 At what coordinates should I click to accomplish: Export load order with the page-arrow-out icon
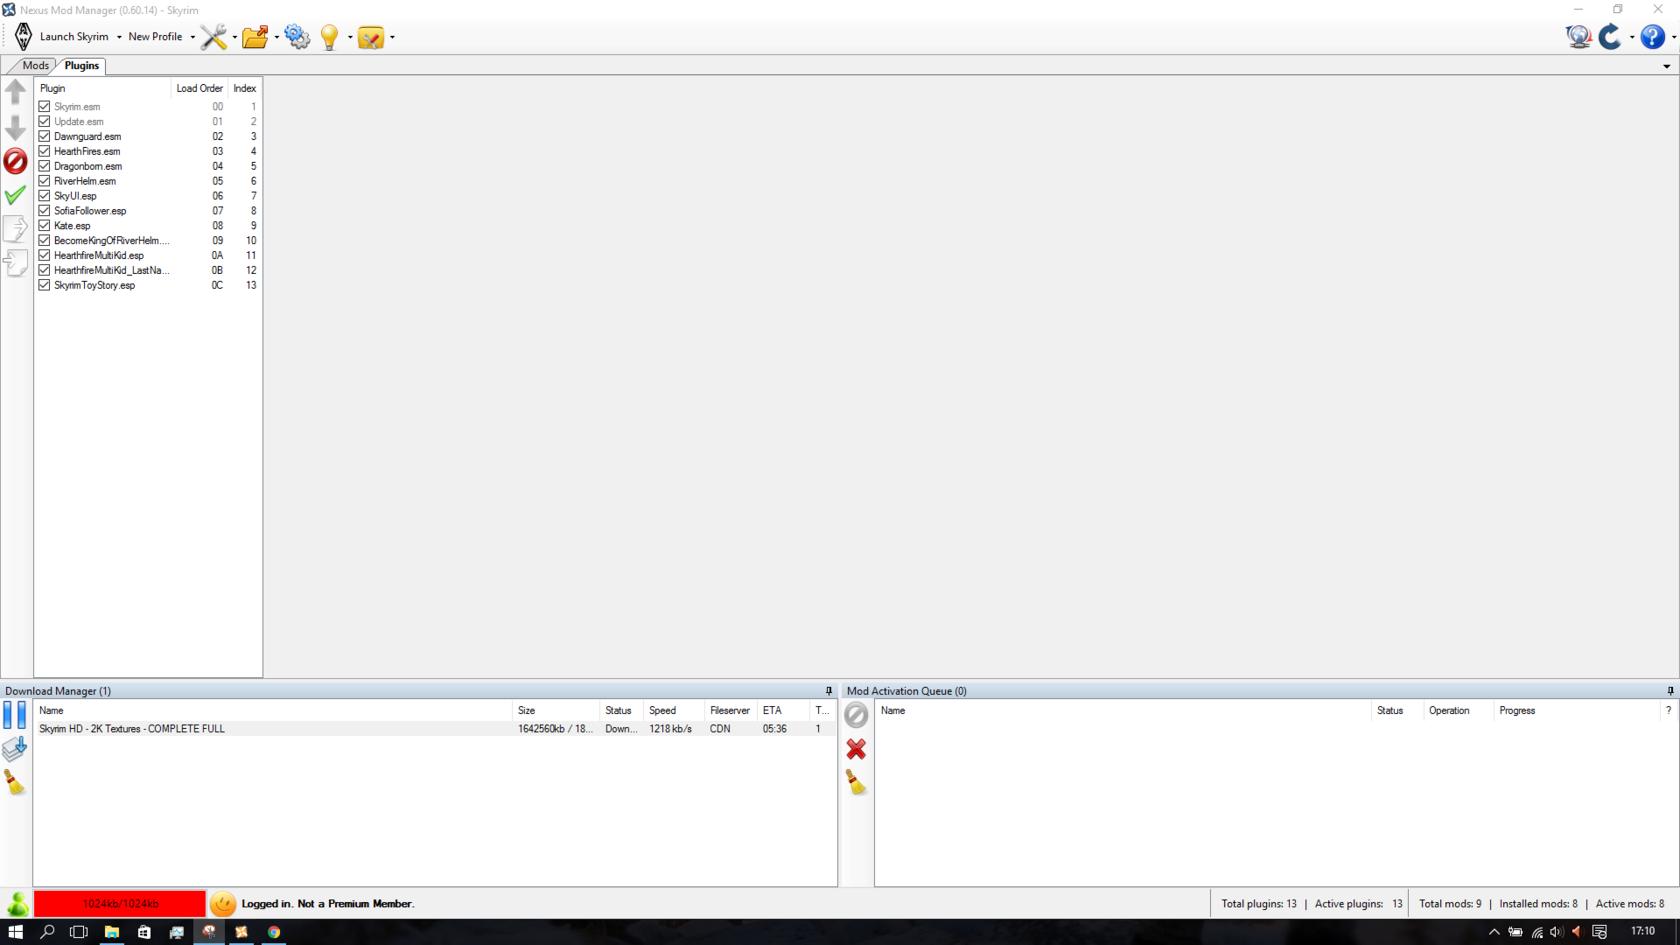15,229
